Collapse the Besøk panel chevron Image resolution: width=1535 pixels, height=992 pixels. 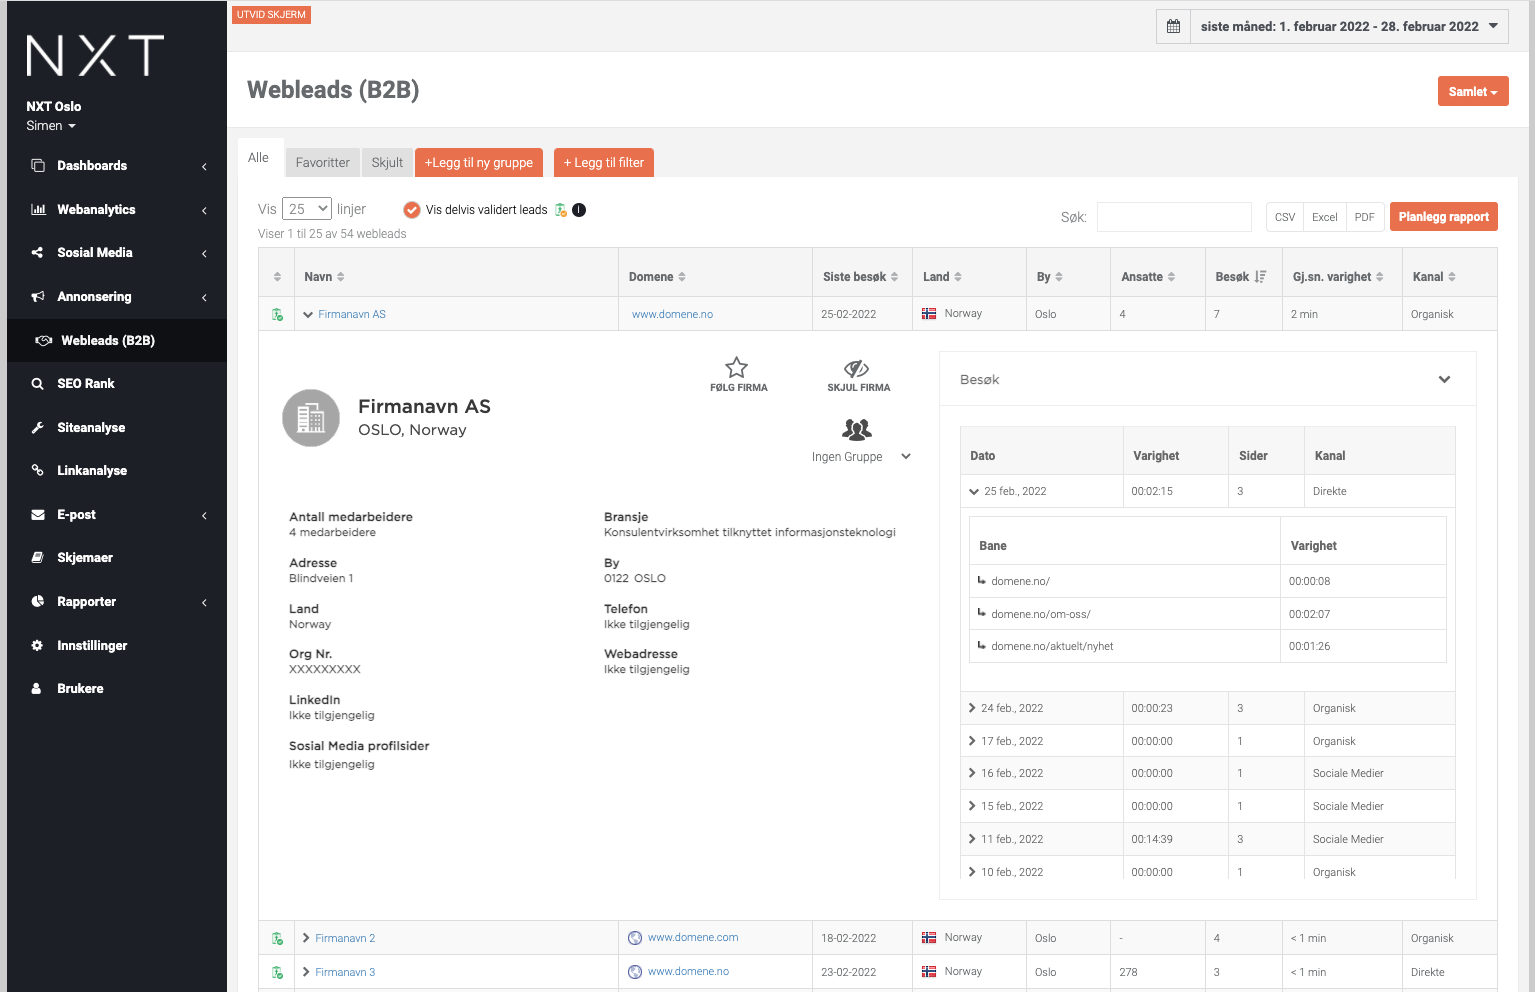coord(1444,380)
